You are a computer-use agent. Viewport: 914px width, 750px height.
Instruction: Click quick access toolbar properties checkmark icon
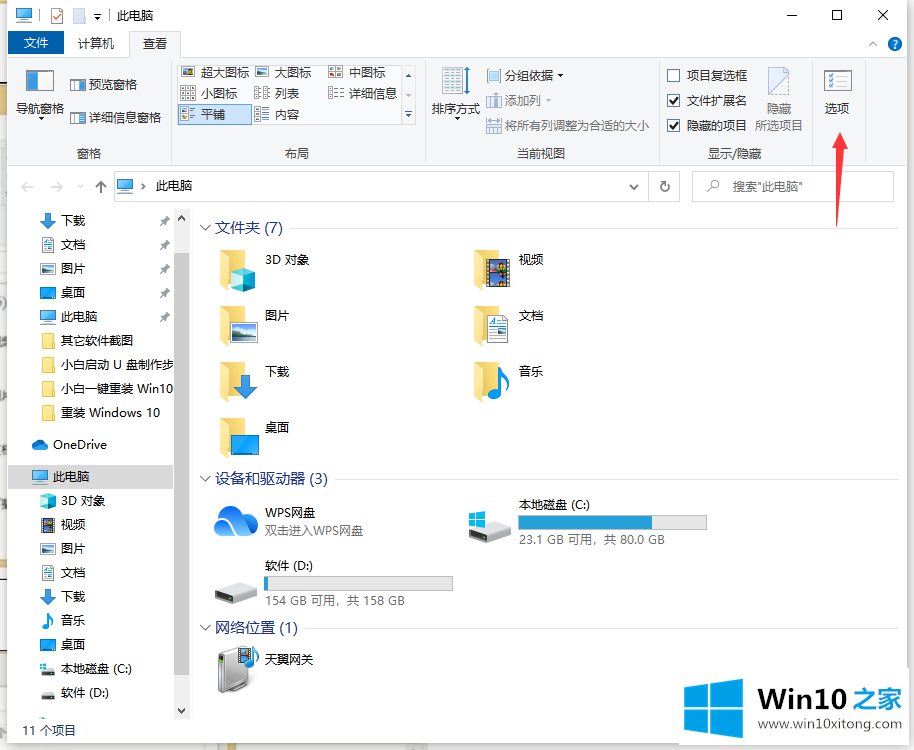click(x=57, y=16)
